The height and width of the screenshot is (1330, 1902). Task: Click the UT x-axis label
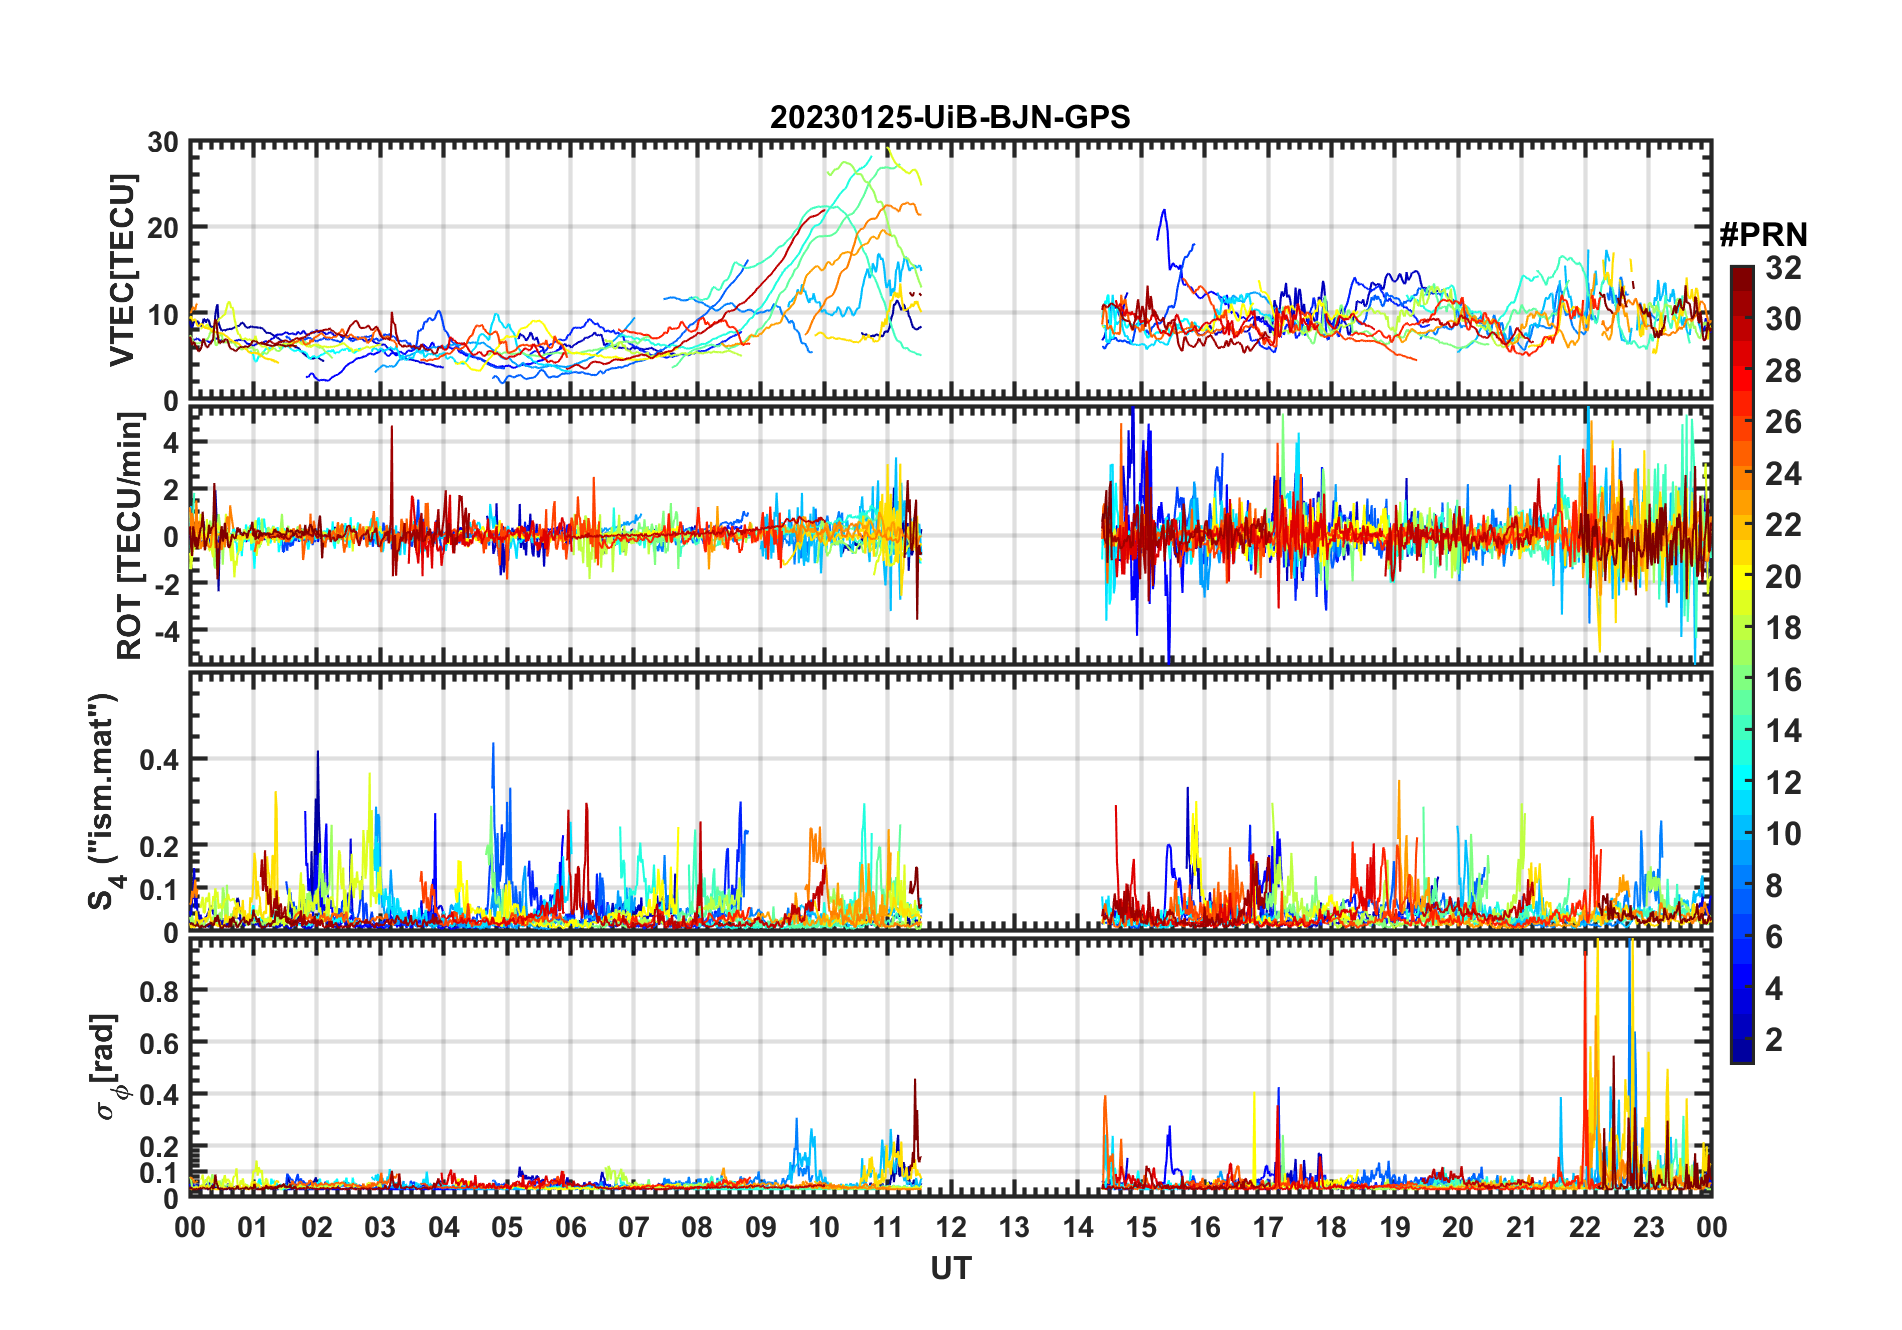coord(951,1268)
